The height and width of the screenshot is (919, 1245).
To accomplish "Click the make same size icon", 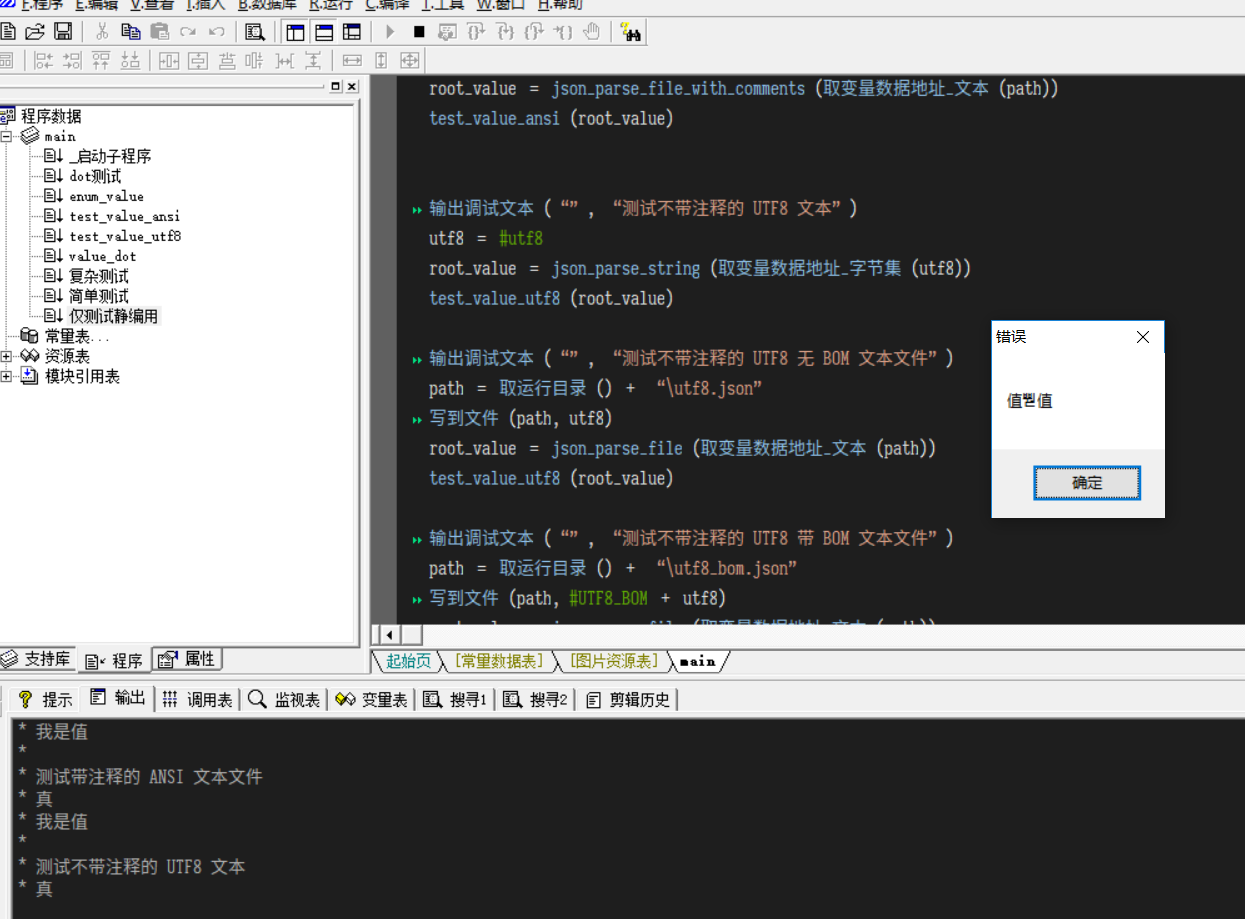I will [409, 61].
